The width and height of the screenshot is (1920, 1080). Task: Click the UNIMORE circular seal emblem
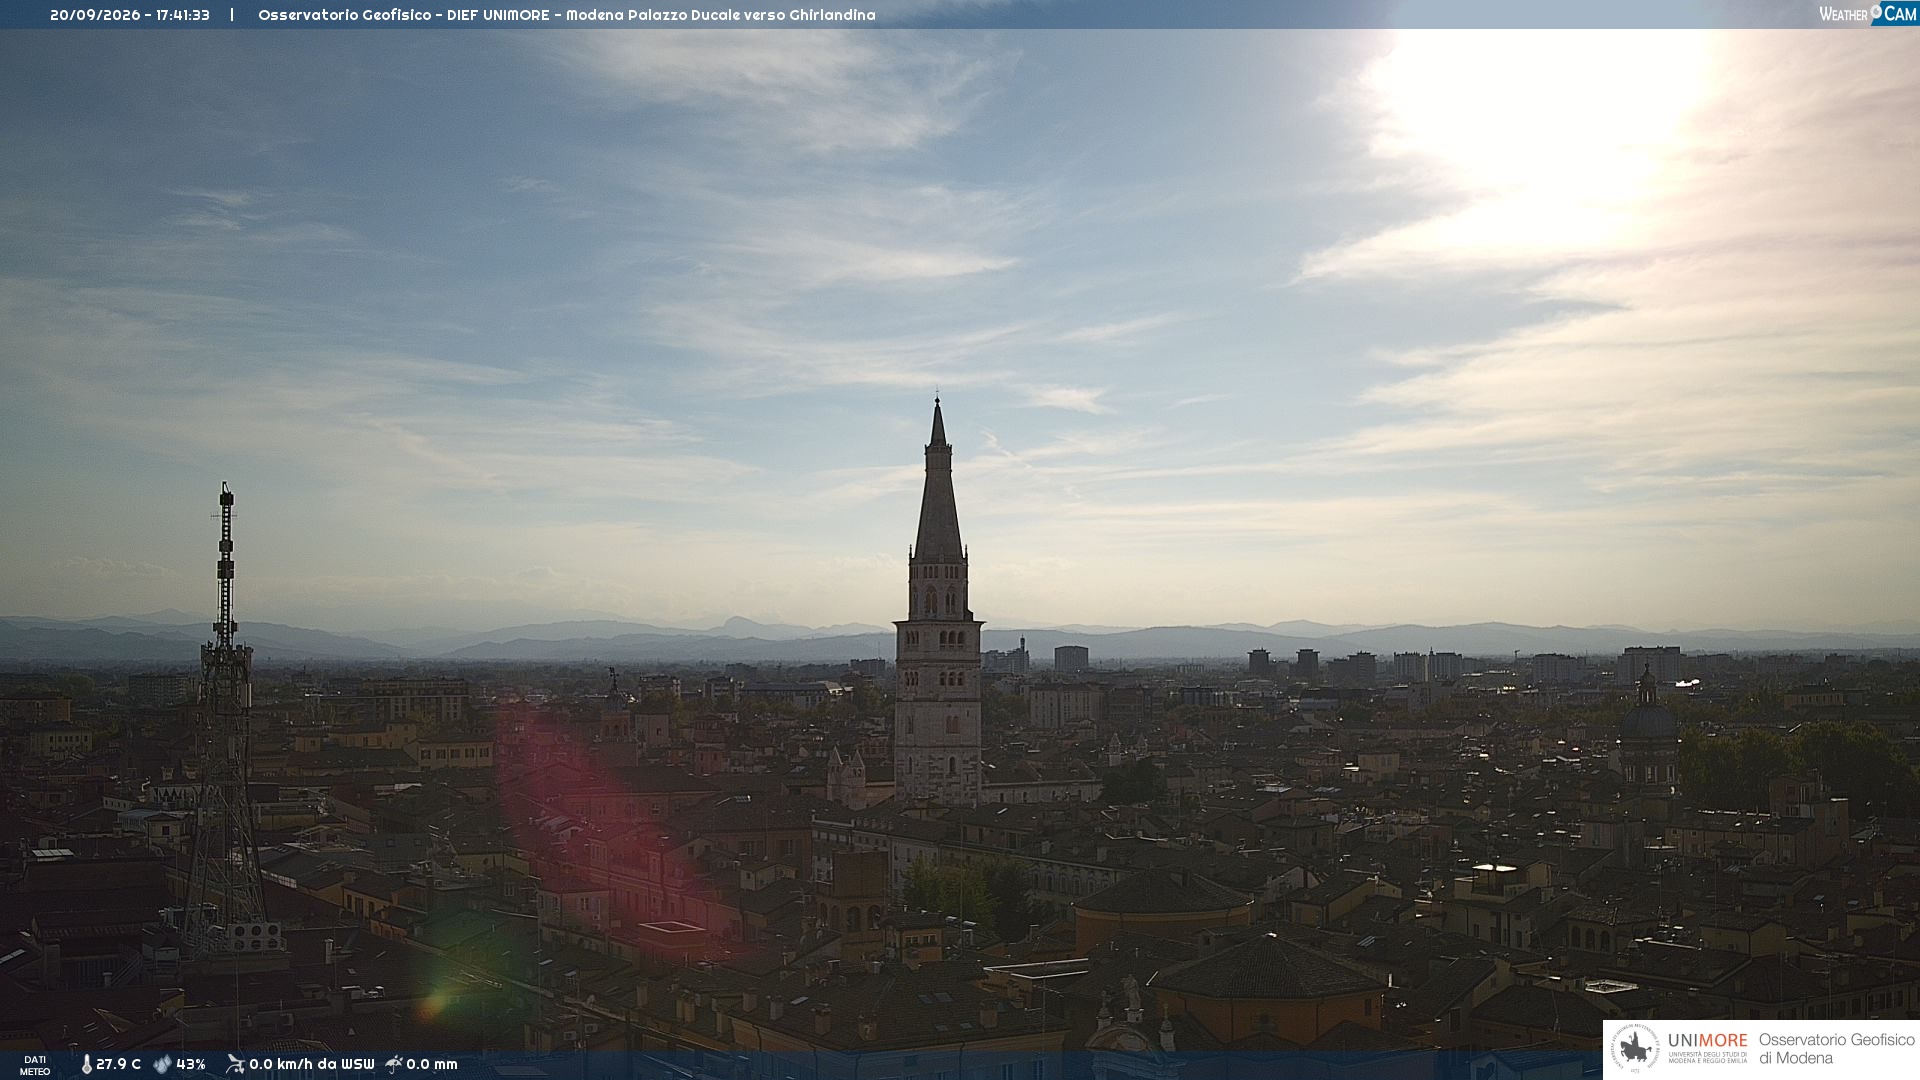[x=1635, y=1049]
